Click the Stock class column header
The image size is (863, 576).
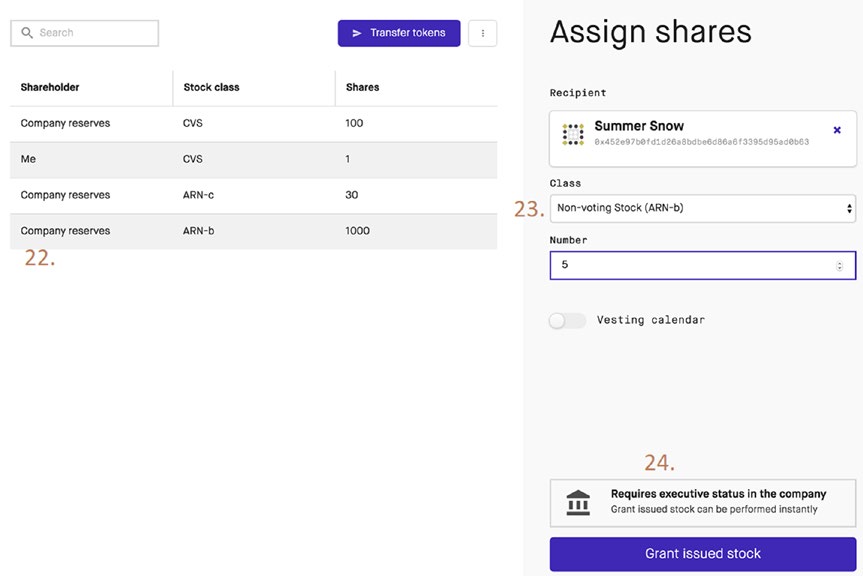[211, 87]
